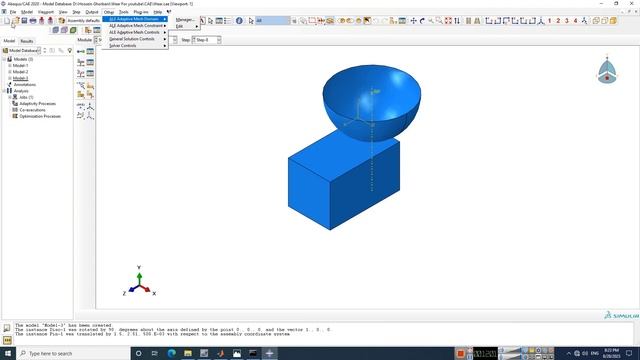The width and height of the screenshot is (640, 360).
Task: Click the Auto-Fit view icon
Action: pos(448,20)
